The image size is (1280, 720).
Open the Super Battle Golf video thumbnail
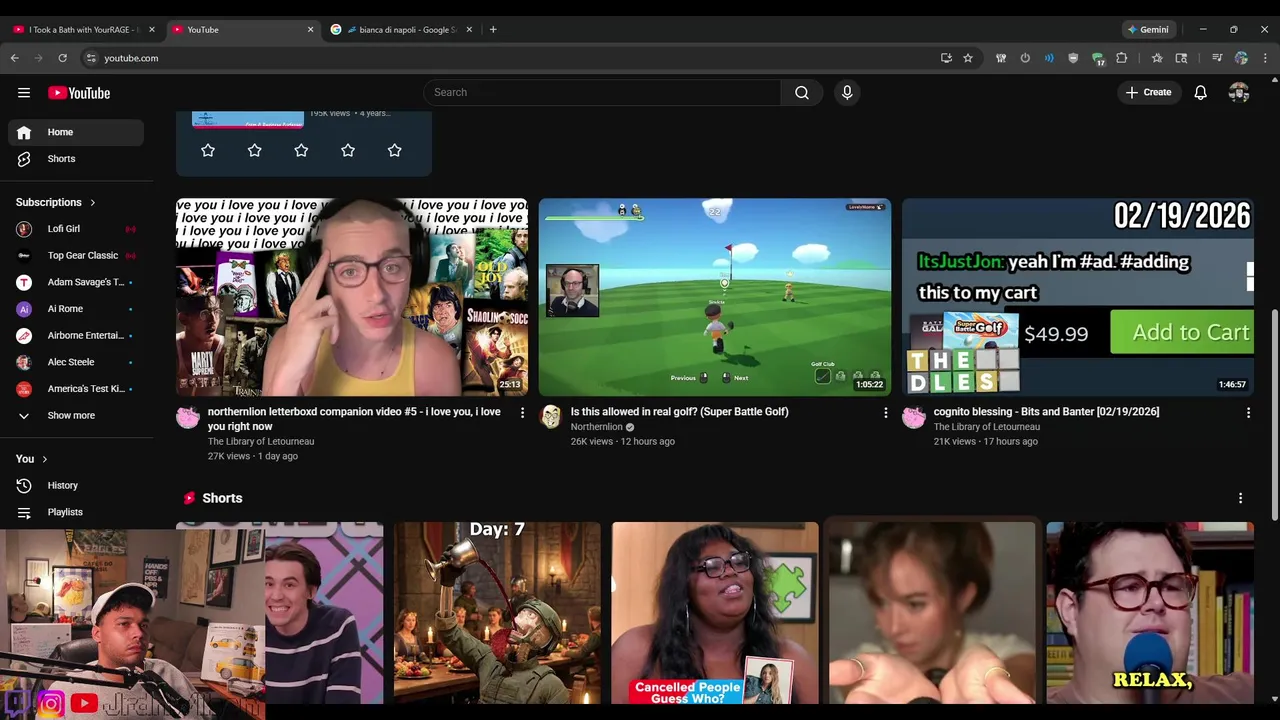(715, 297)
